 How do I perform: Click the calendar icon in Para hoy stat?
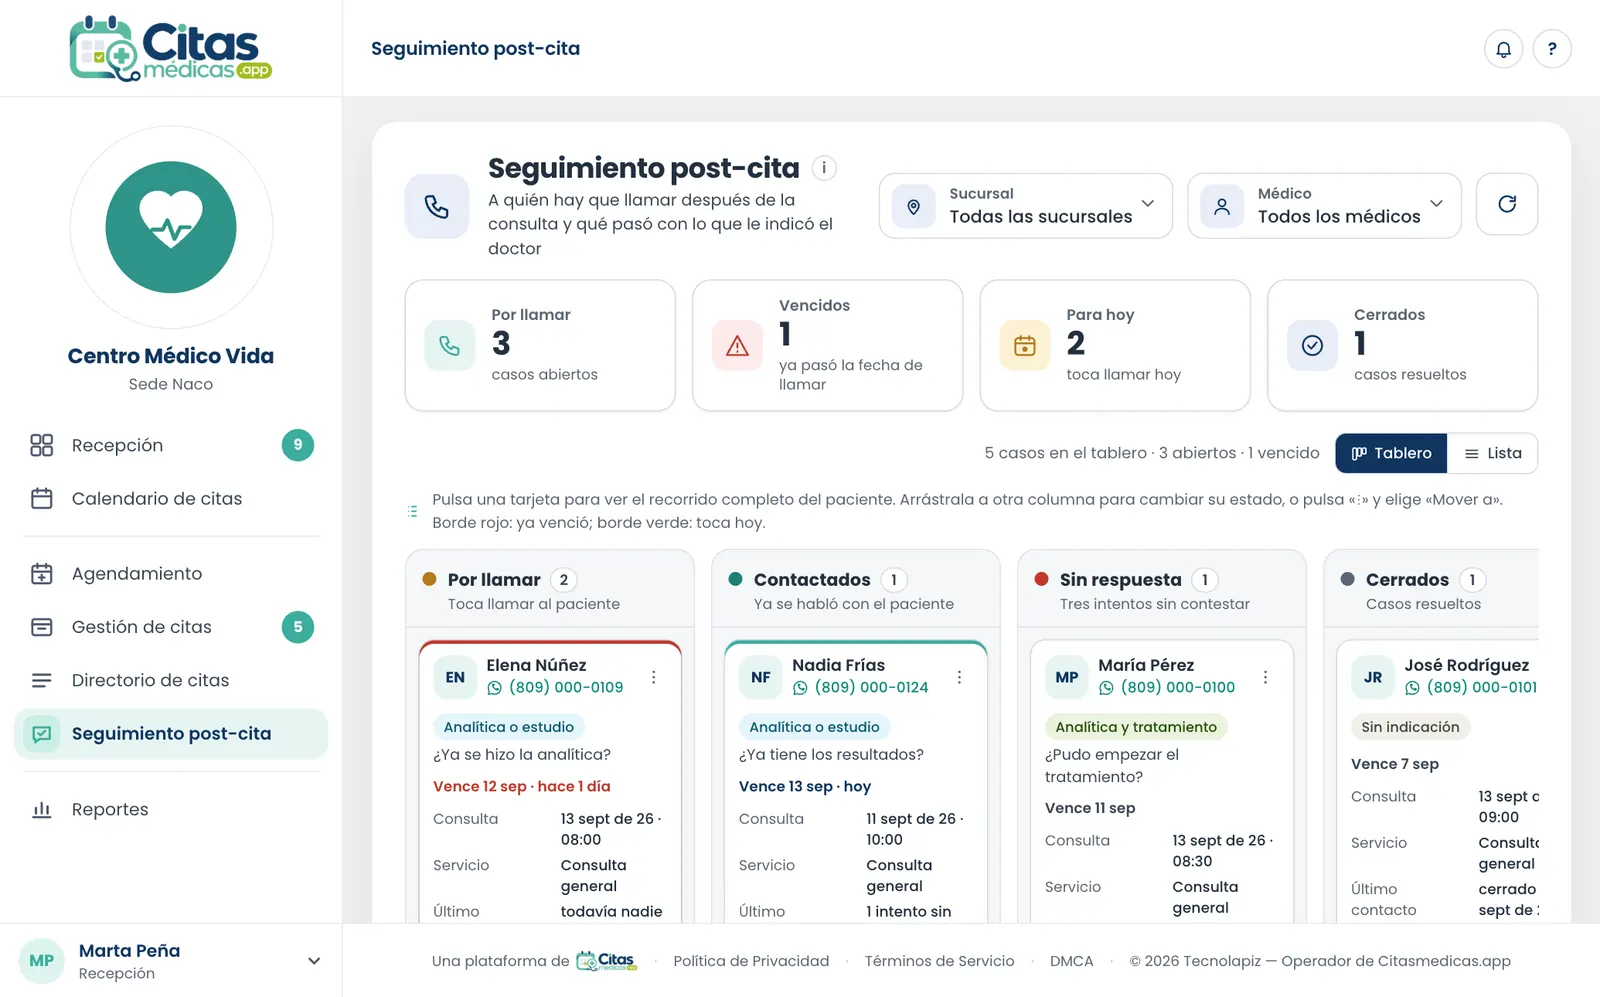(x=1025, y=346)
